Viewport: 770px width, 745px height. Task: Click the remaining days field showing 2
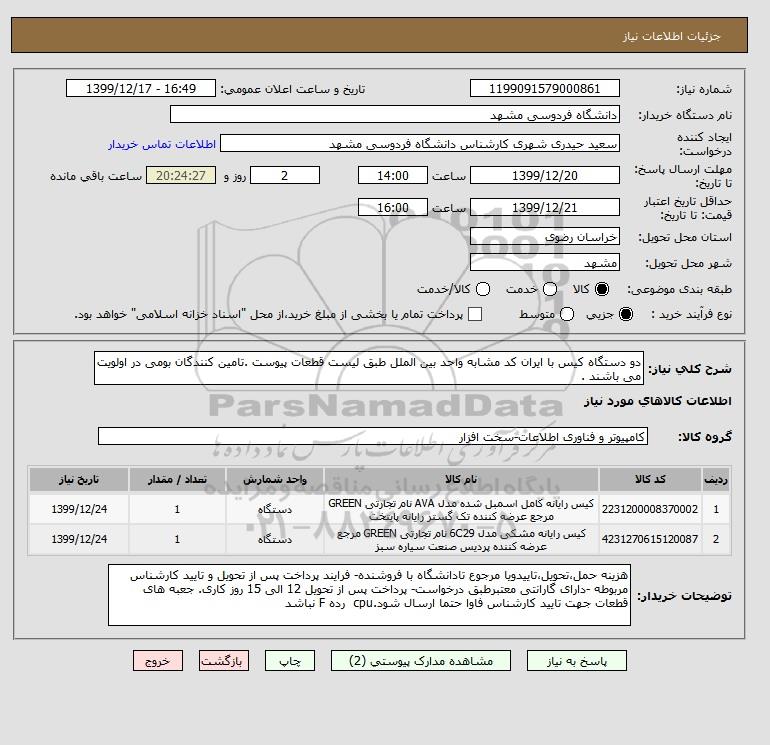pos(285,175)
